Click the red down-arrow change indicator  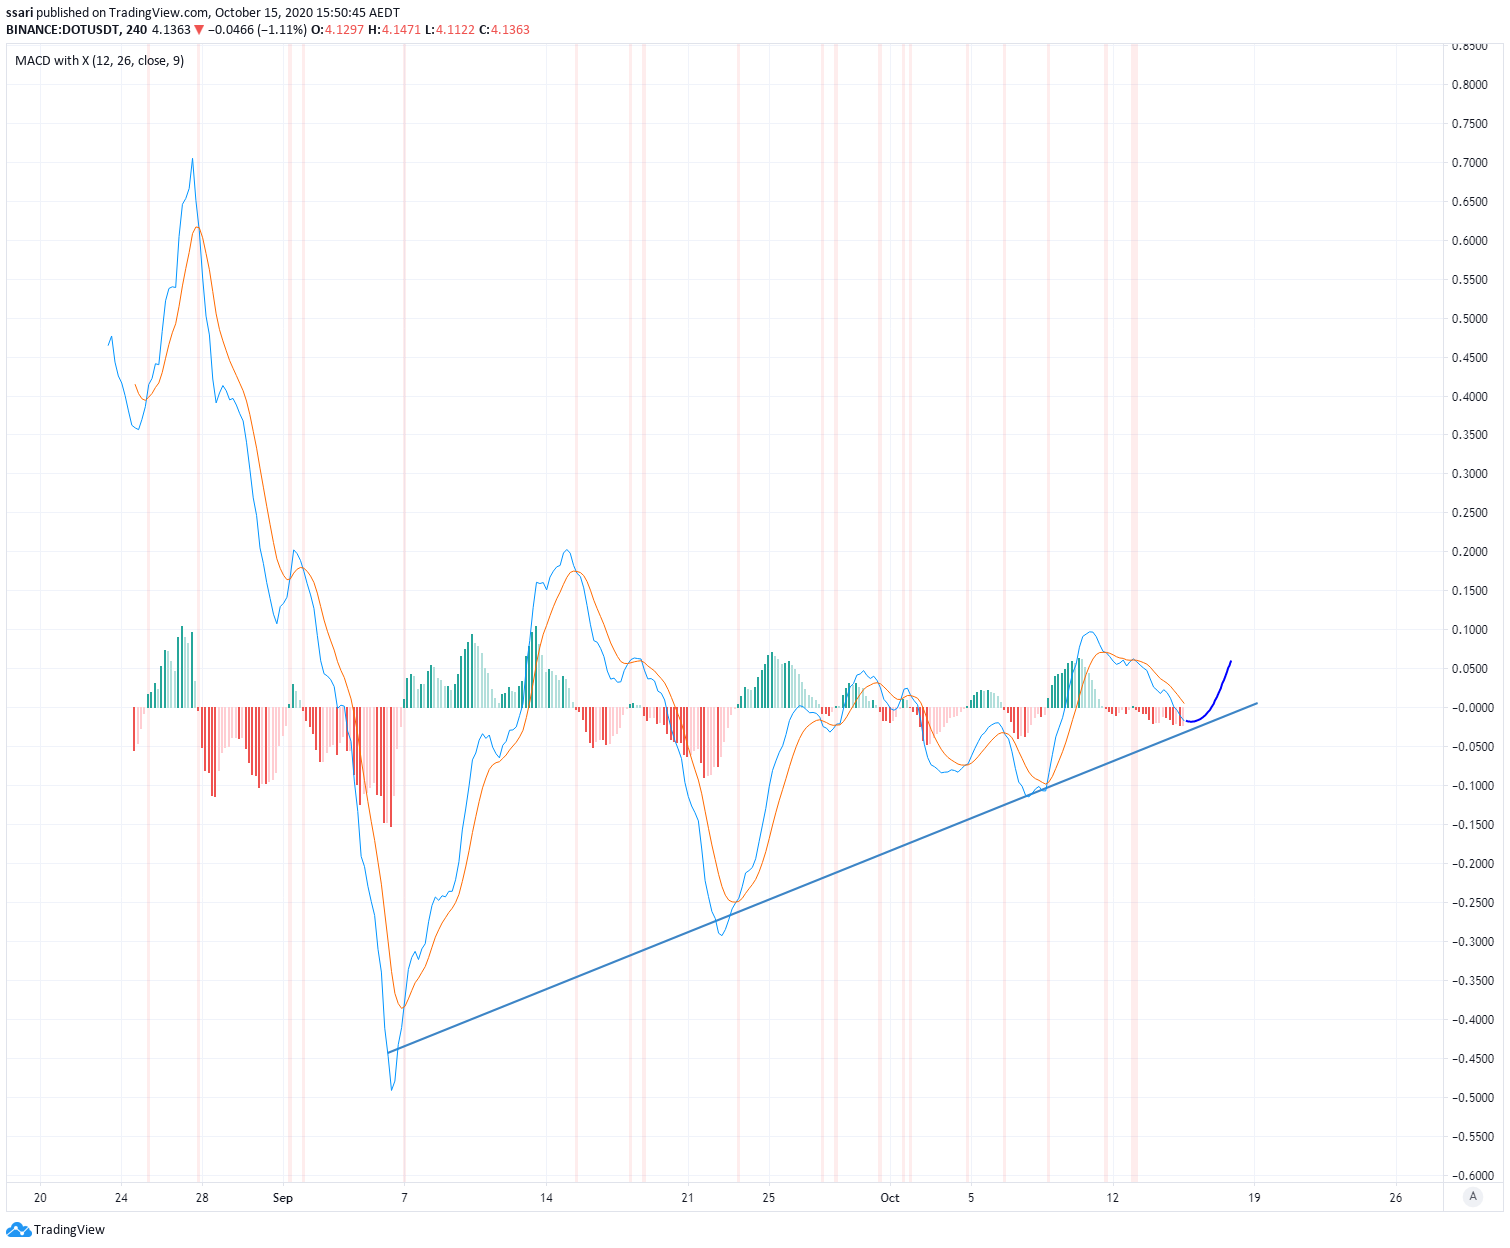tap(199, 30)
